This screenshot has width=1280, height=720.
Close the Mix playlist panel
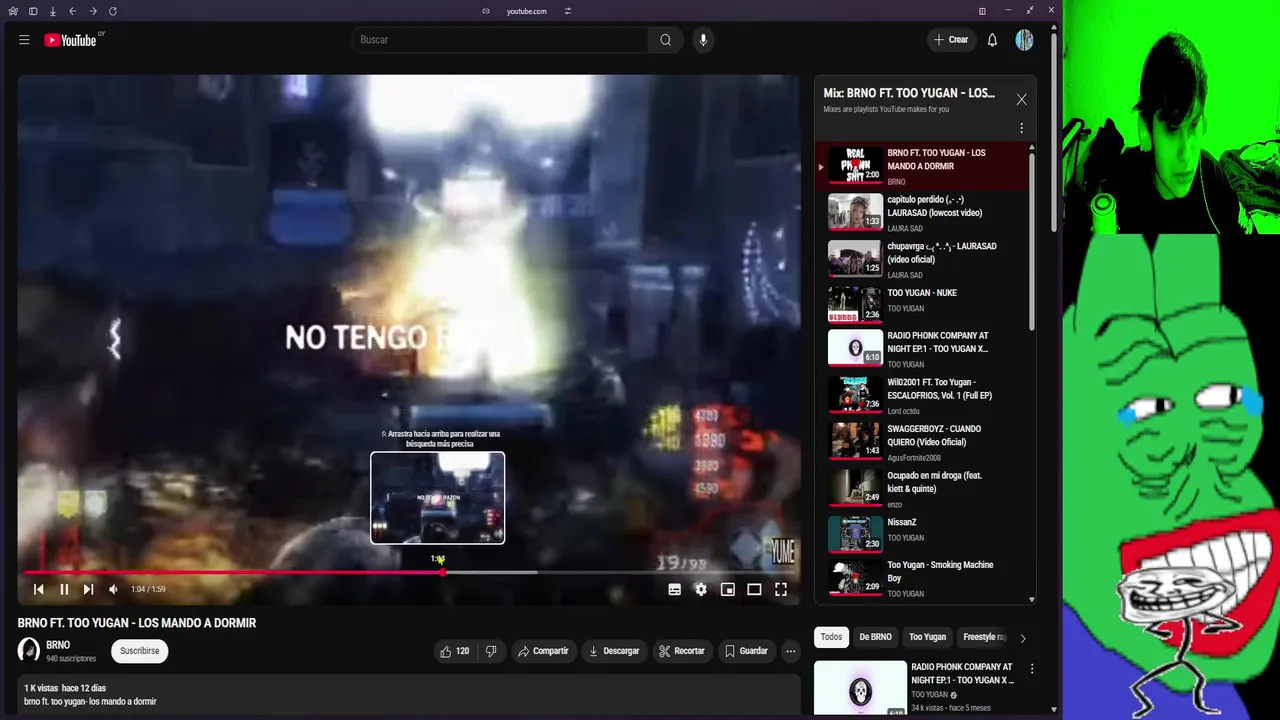[x=1021, y=99]
